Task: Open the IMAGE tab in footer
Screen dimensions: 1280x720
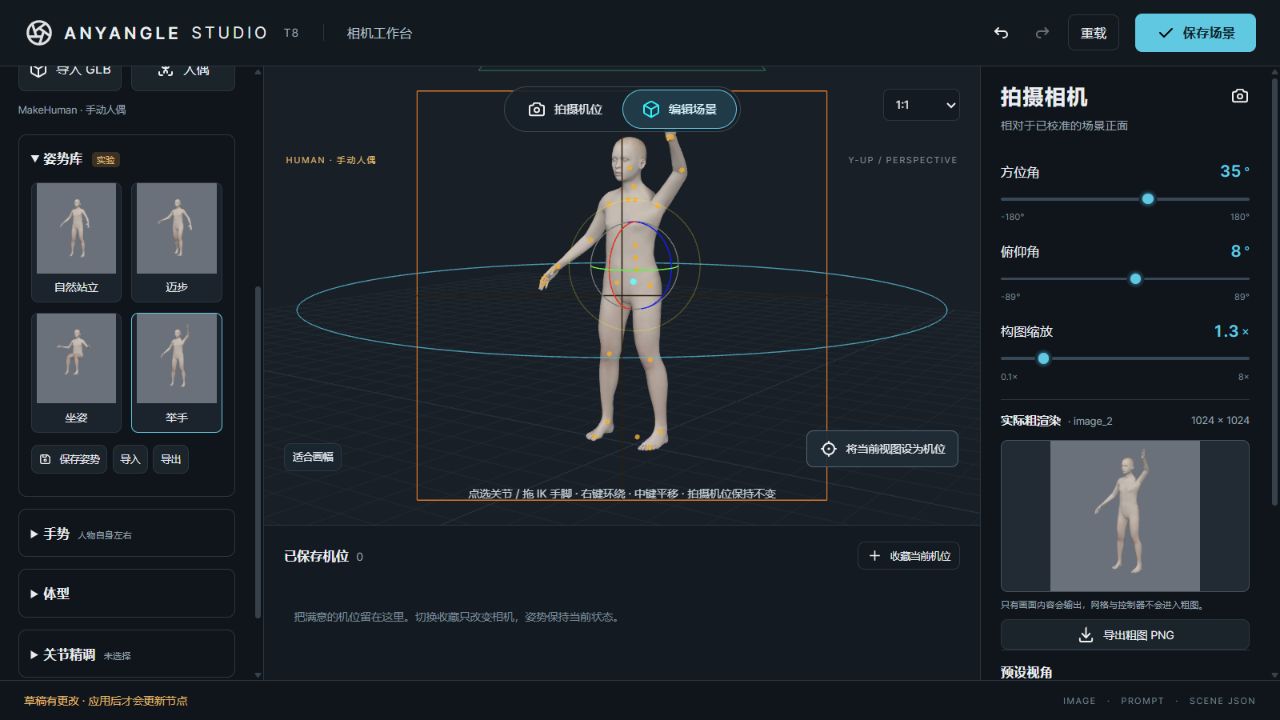Action: 1079,701
